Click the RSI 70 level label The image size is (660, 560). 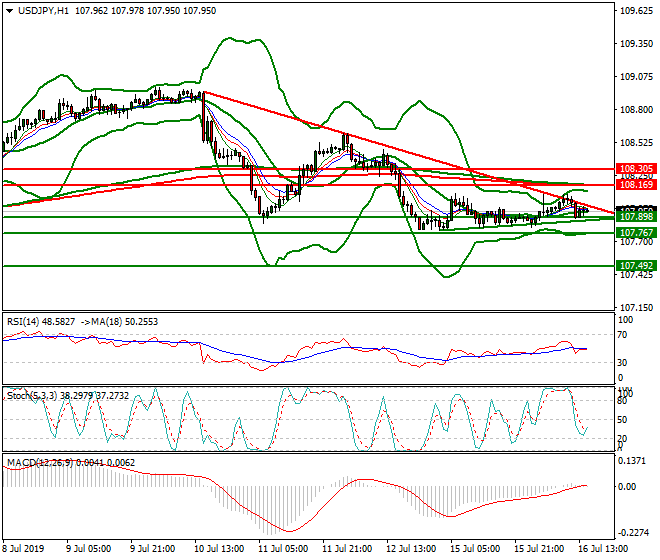point(623,335)
